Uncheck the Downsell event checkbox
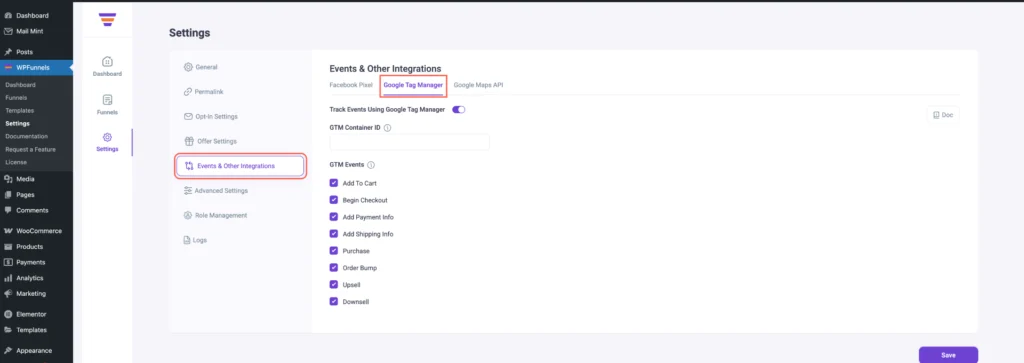Viewport: 1024px width, 363px height. pyautogui.click(x=334, y=302)
